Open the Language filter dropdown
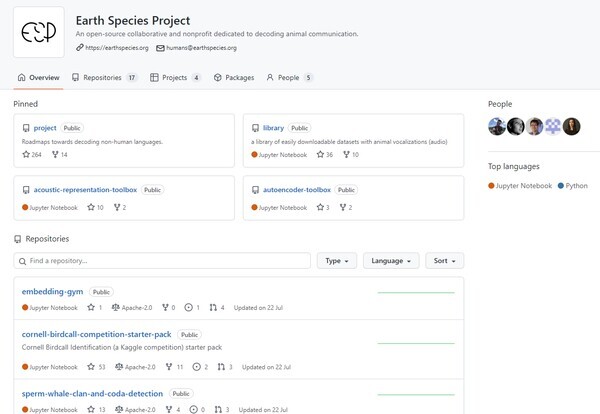The width and height of the screenshot is (600, 414). pyautogui.click(x=391, y=261)
